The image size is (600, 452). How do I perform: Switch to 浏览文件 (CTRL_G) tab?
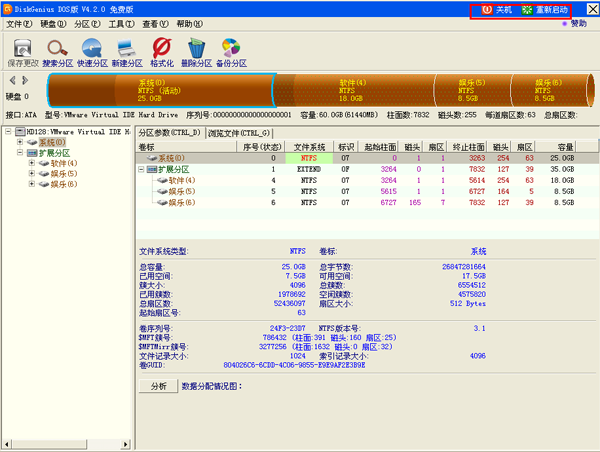tap(240, 133)
